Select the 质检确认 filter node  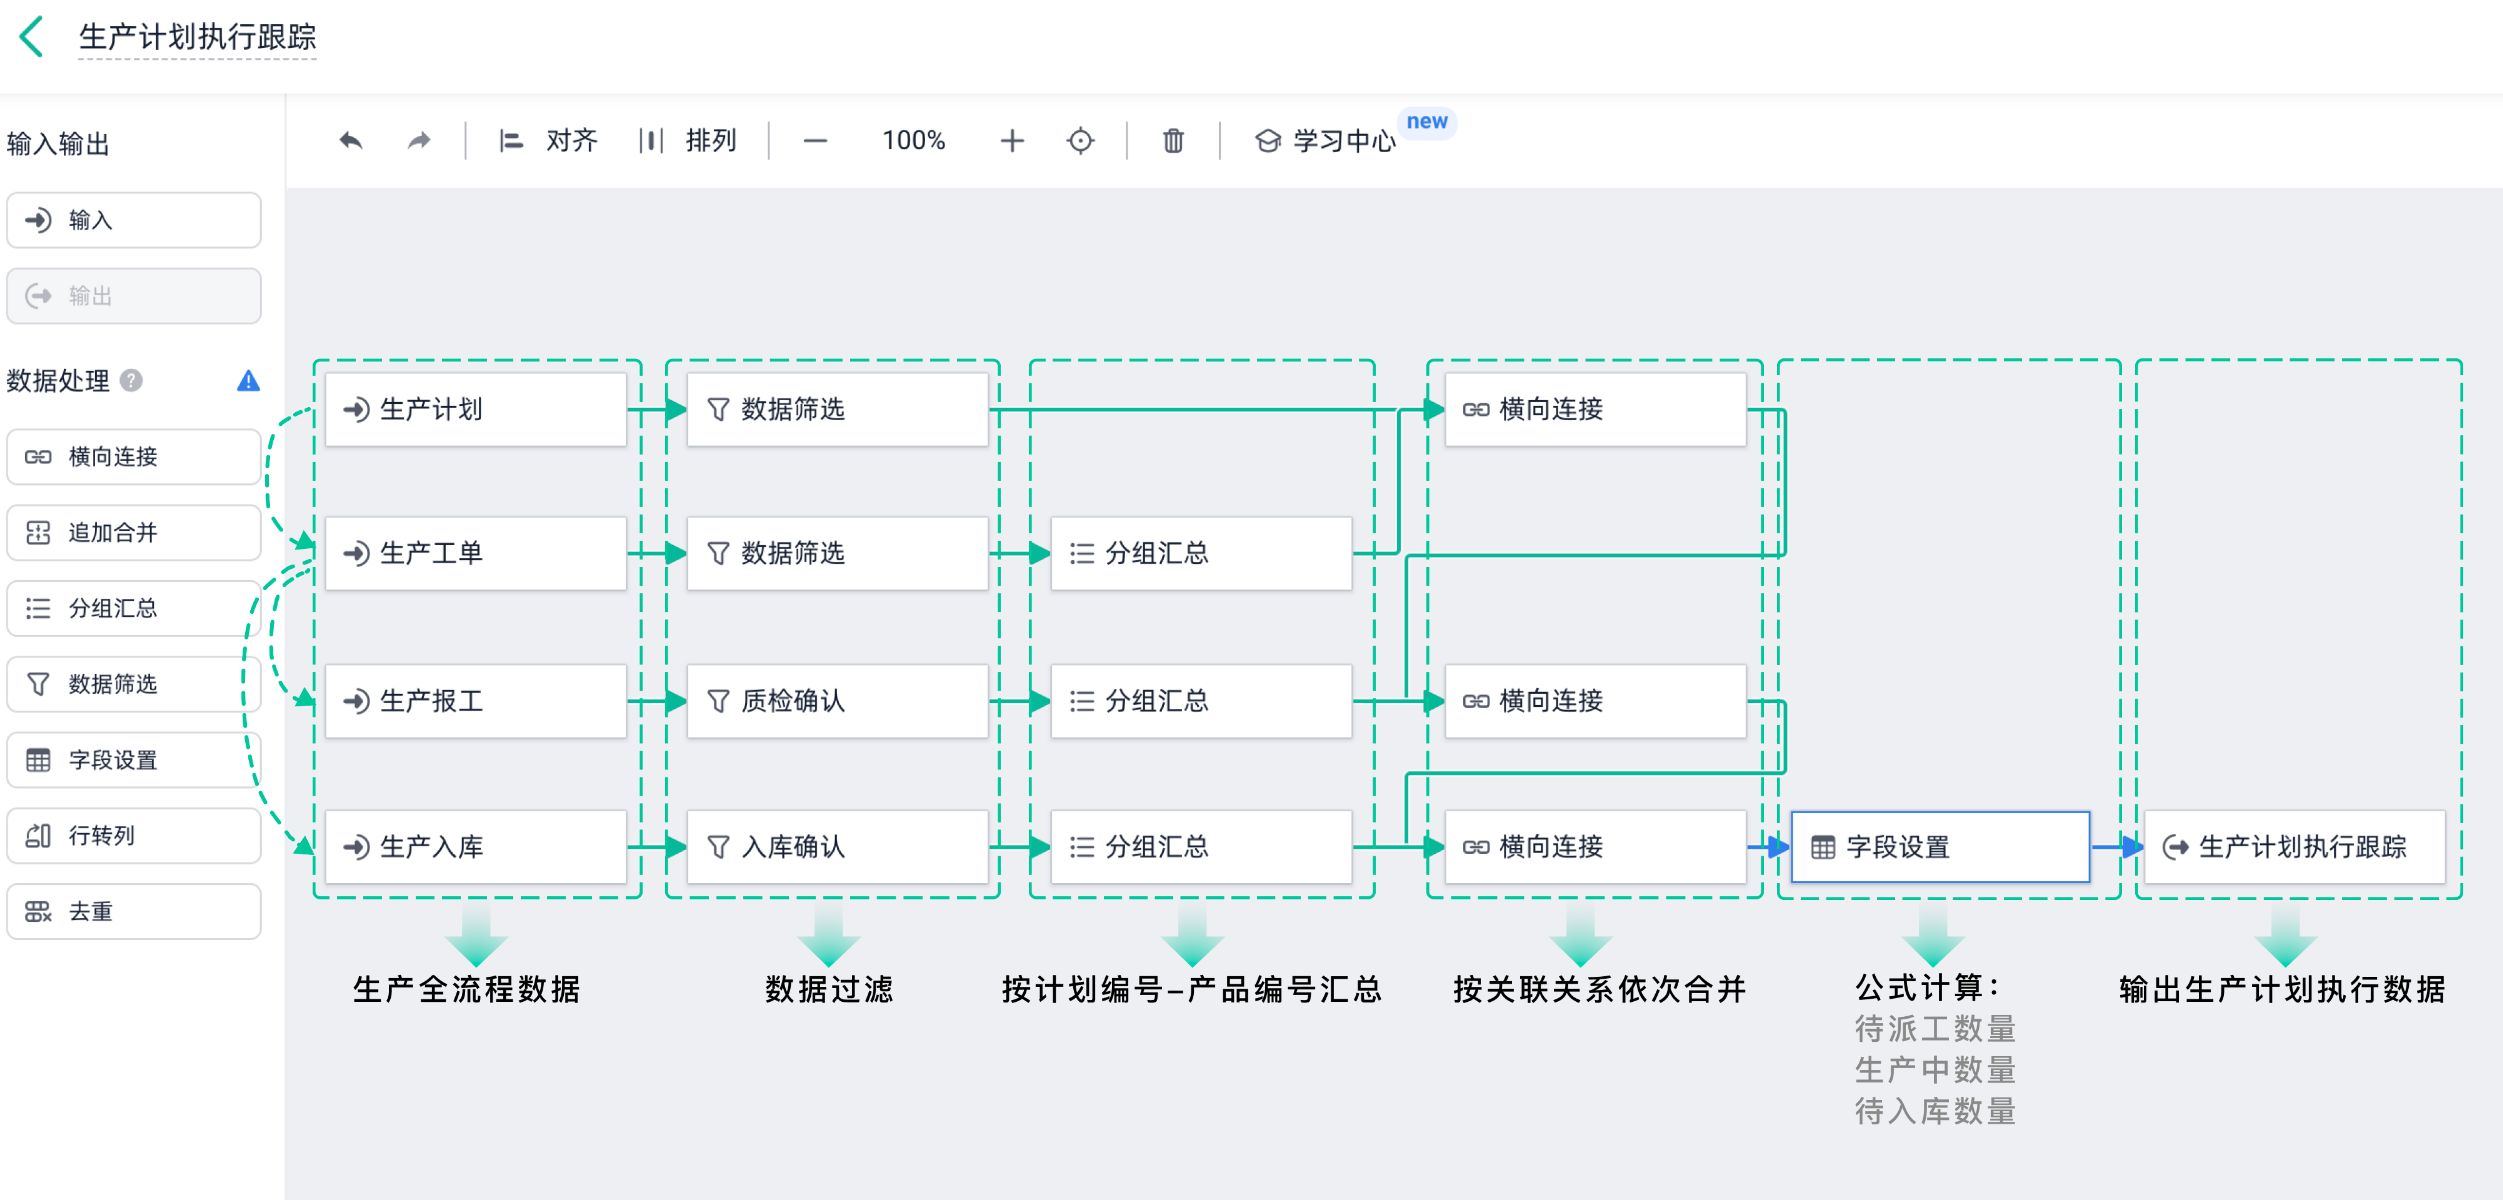click(x=837, y=701)
